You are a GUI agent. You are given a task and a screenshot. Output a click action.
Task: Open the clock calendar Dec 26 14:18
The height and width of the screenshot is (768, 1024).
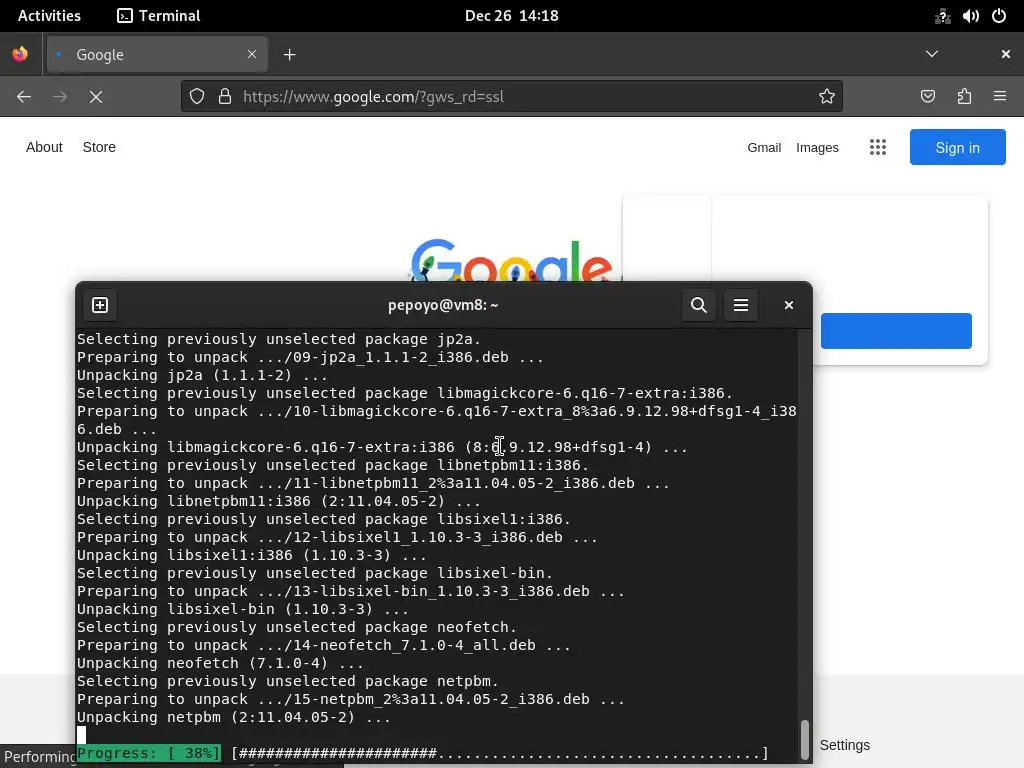tap(511, 16)
